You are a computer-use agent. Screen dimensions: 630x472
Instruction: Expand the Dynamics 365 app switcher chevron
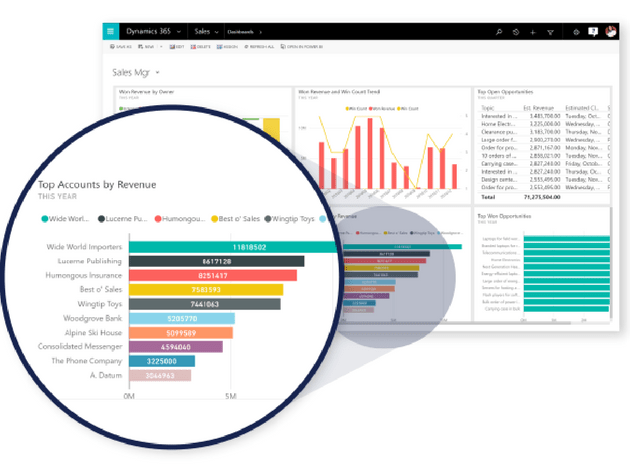pos(179,32)
